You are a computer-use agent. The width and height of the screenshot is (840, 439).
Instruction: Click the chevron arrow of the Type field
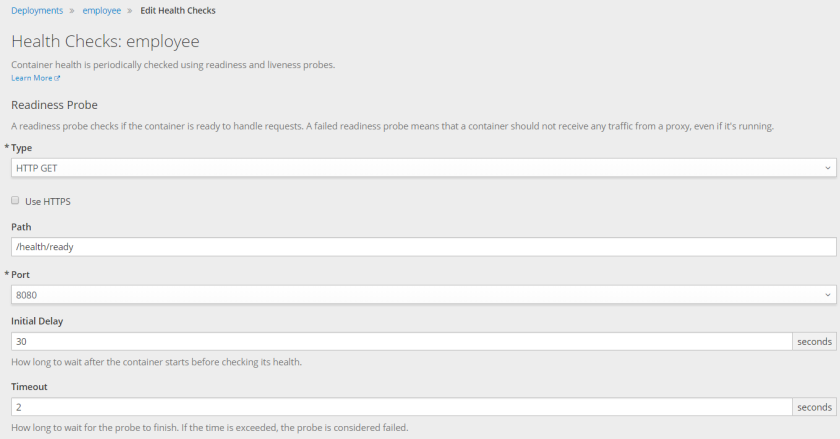[828, 168]
